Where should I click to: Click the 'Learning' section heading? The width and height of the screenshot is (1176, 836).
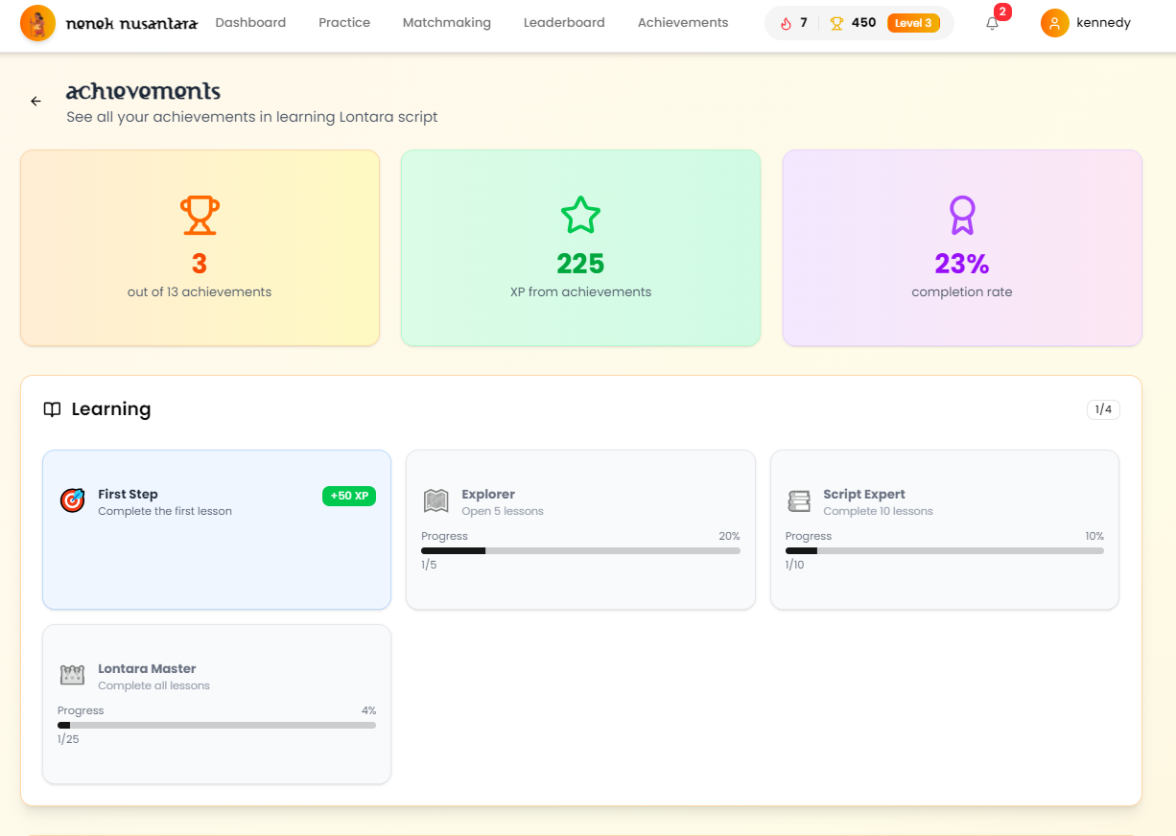[111, 409]
